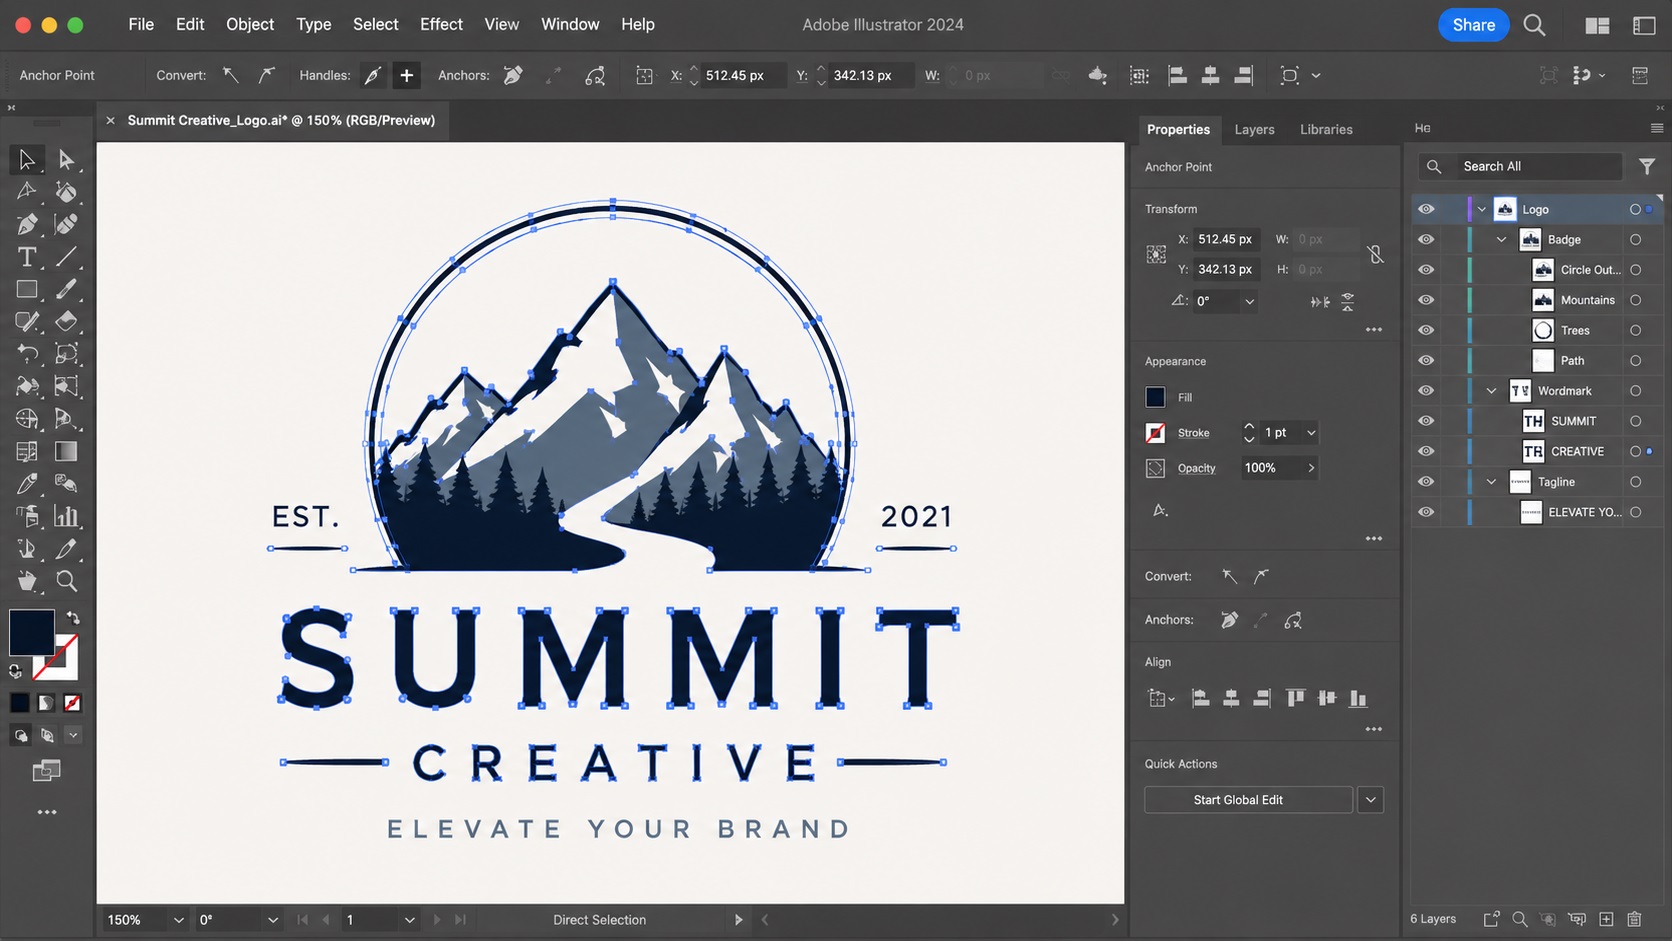The height and width of the screenshot is (941, 1672).
Task: Hide the Logo layer
Action: 1426,209
